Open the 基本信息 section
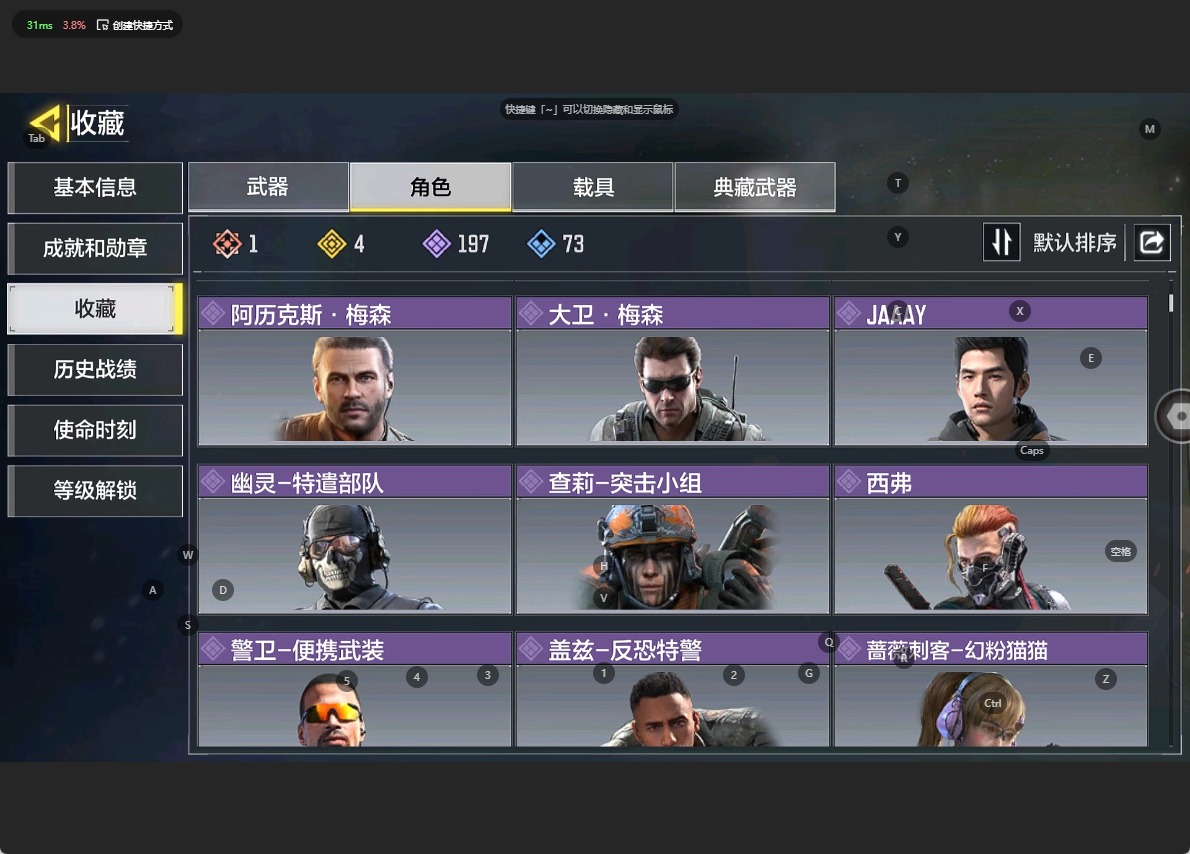This screenshot has height=854, width=1190. point(95,188)
